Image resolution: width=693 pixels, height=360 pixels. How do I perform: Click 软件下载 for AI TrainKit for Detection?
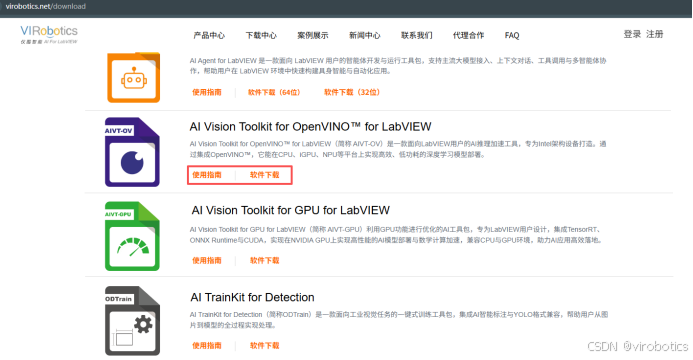pos(265,346)
